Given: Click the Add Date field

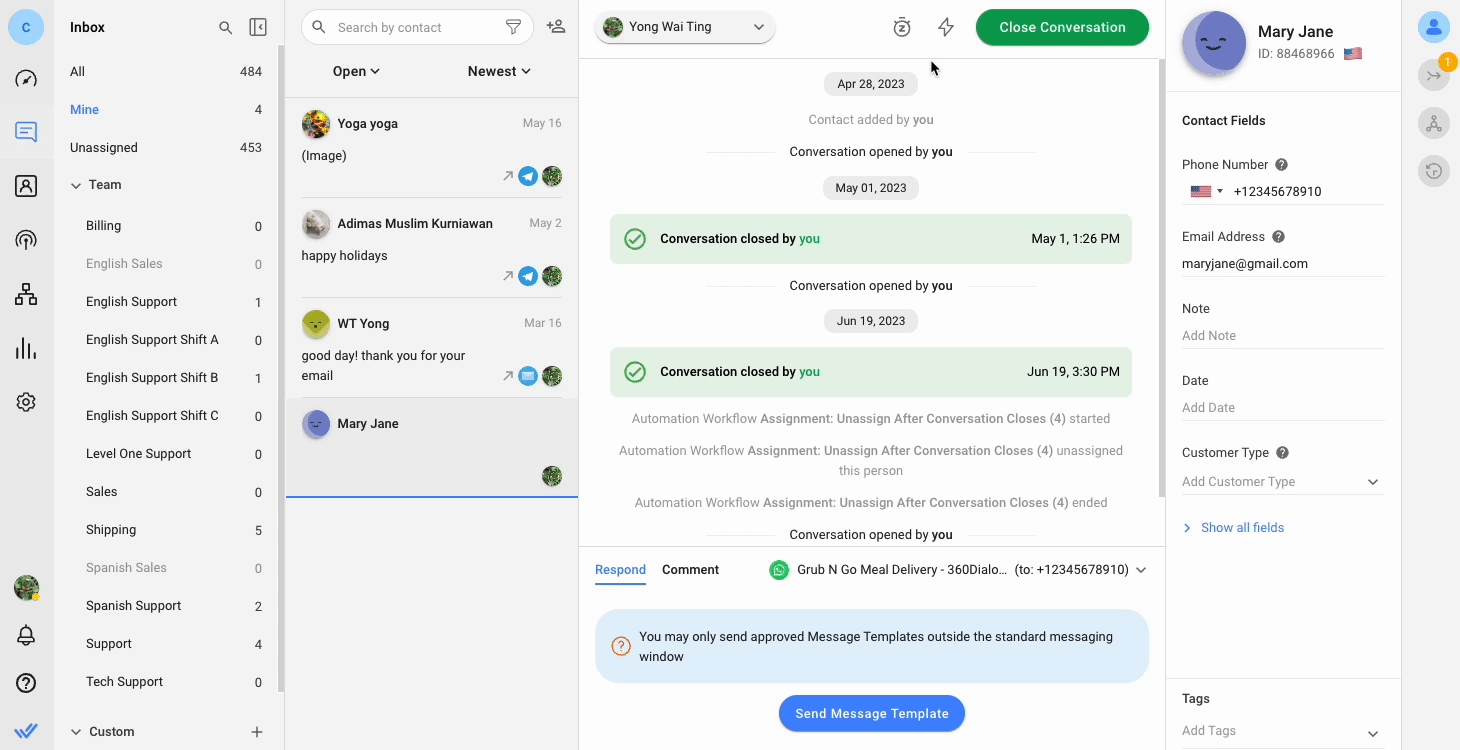Looking at the screenshot, I should pos(1282,408).
